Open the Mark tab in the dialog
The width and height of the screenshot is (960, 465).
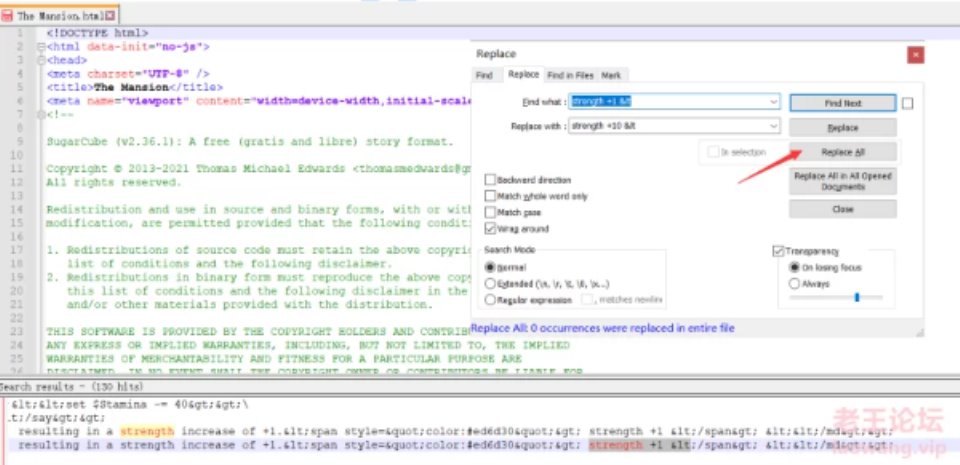(x=611, y=75)
